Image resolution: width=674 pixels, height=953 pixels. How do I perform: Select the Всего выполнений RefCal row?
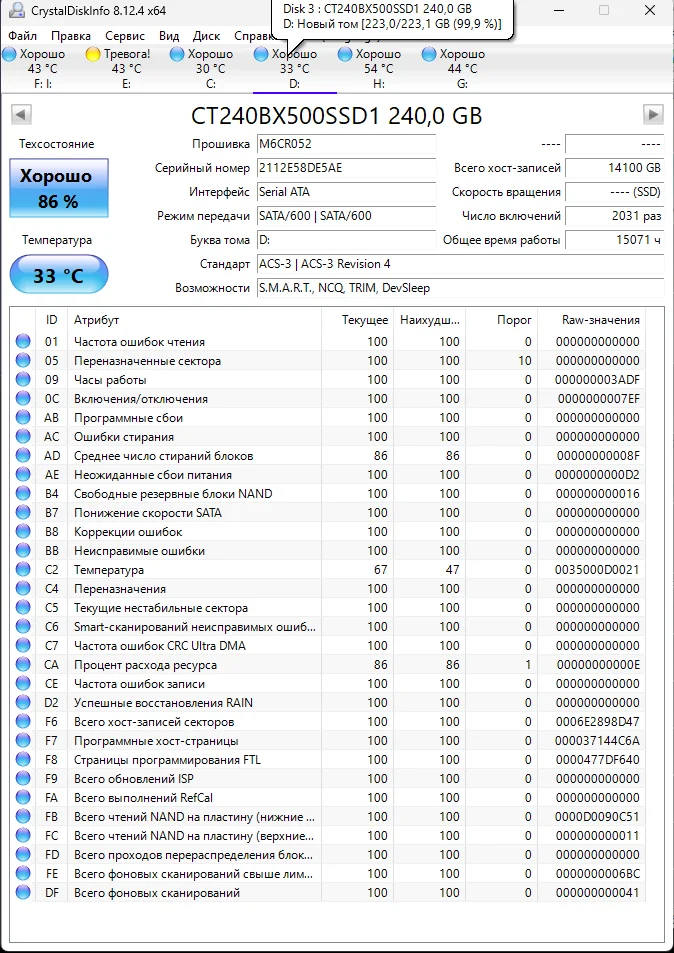coord(329,797)
